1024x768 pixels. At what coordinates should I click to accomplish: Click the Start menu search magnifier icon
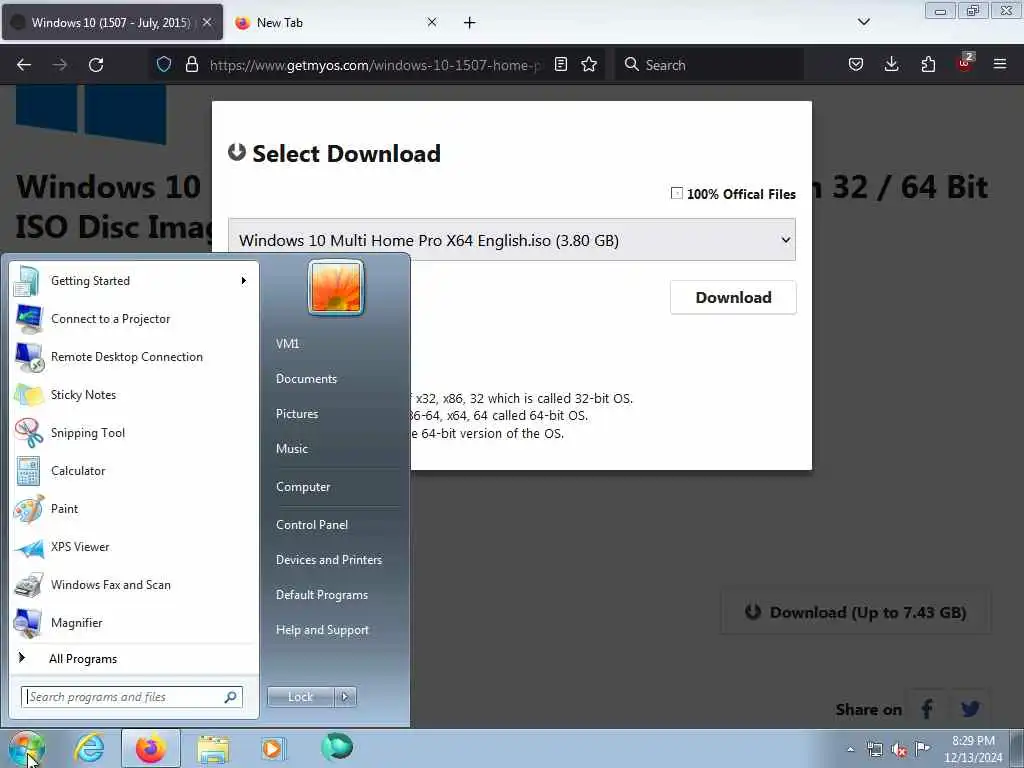(230, 697)
